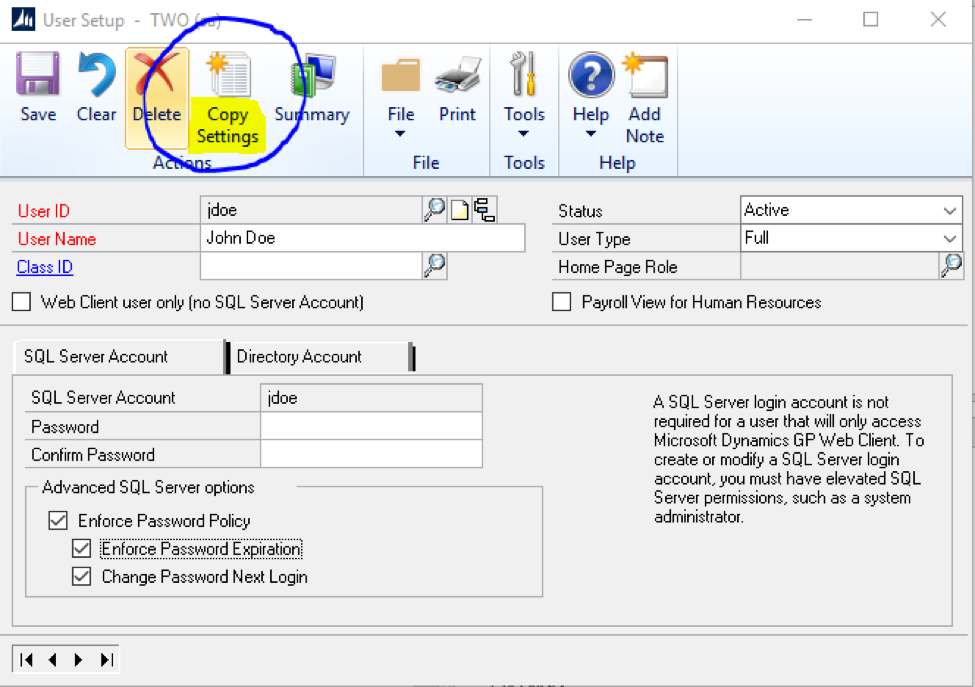Open Copy Settings from the ribbon
The height and width of the screenshot is (687, 975).
tap(227, 95)
